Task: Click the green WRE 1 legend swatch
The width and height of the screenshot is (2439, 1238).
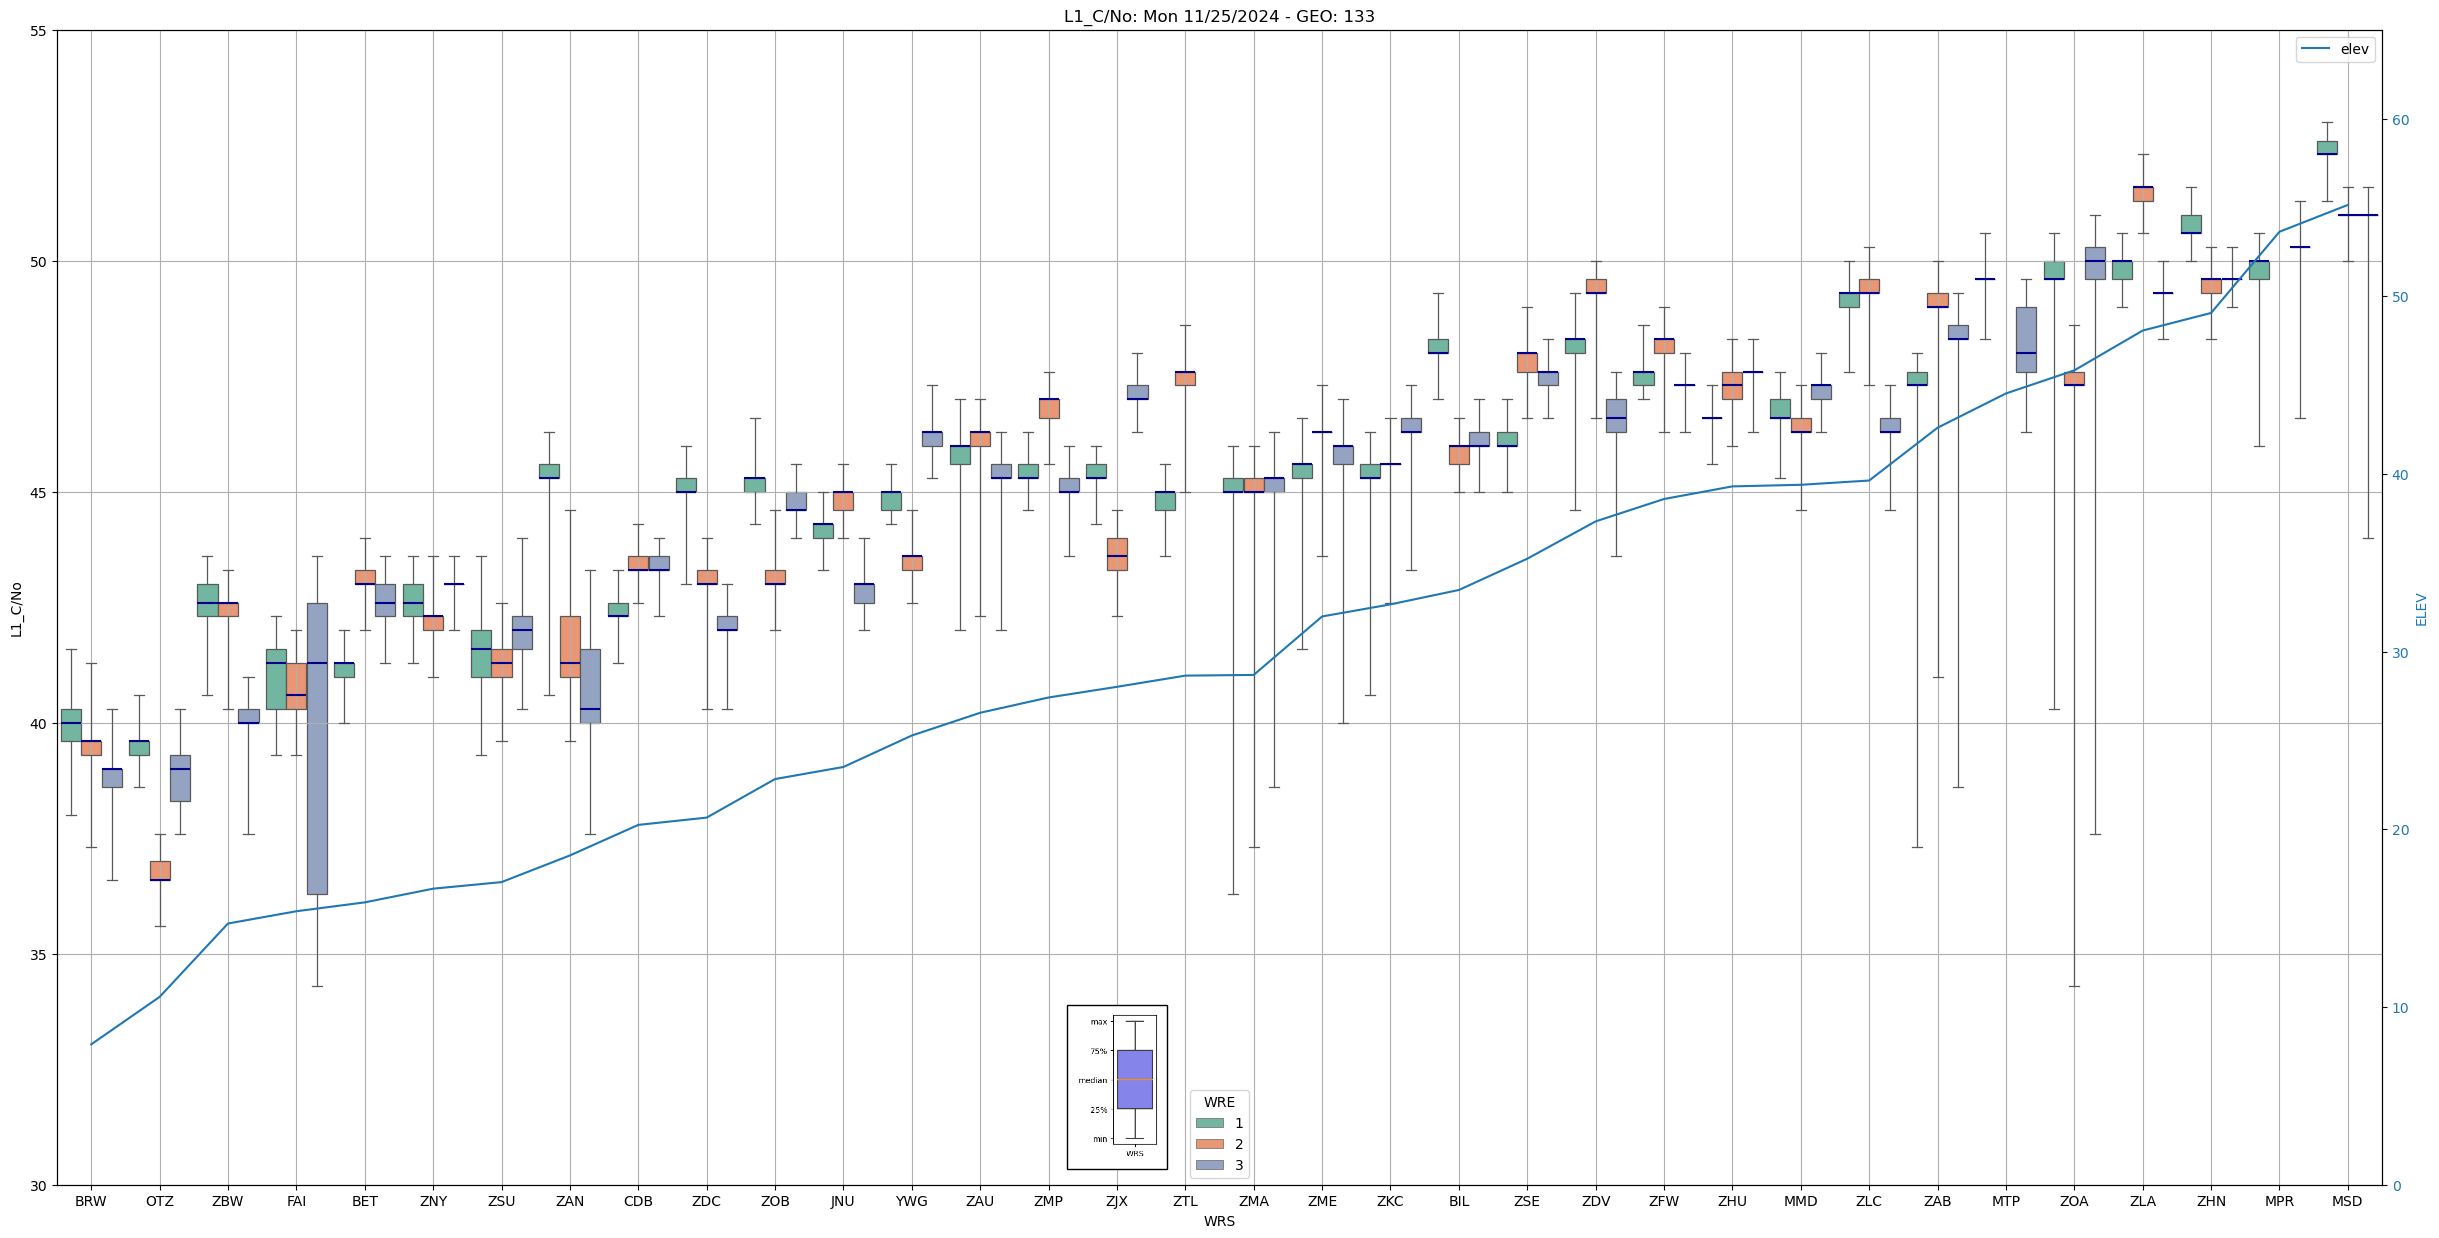Action: coord(1209,1124)
